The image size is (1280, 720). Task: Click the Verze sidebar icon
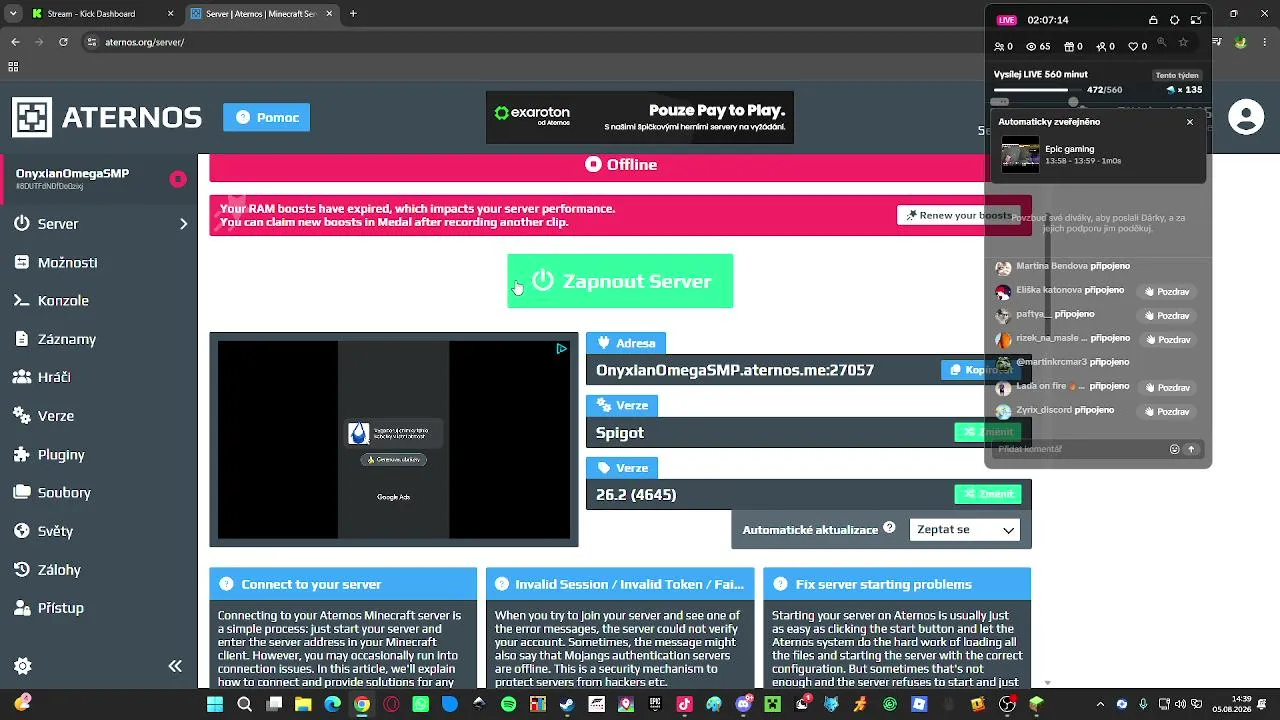[22, 416]
